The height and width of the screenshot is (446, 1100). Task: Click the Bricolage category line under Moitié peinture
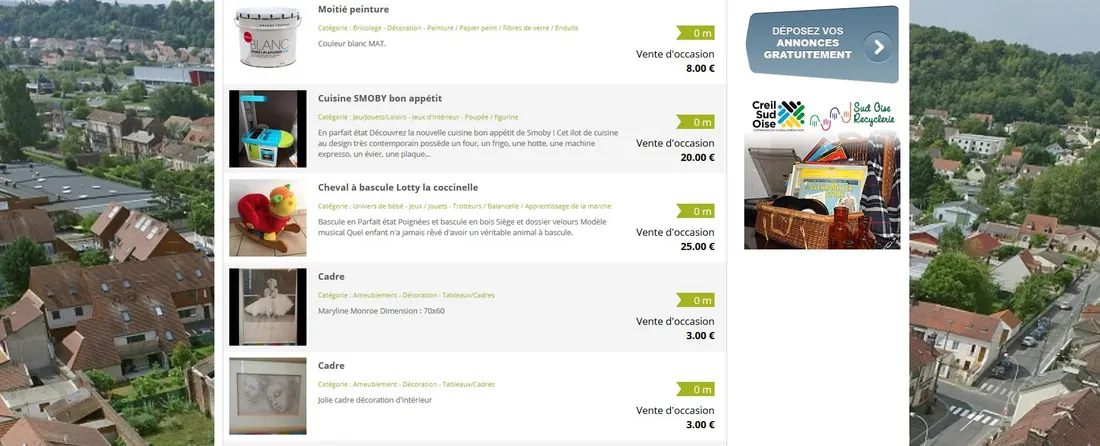click(447, 28)
